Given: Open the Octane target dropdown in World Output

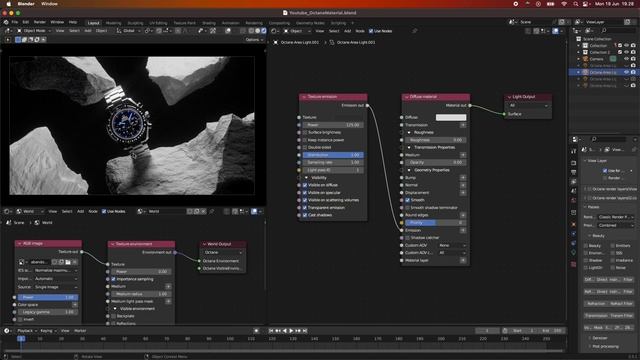Looking at the screenshot, I should click(223, 253).
